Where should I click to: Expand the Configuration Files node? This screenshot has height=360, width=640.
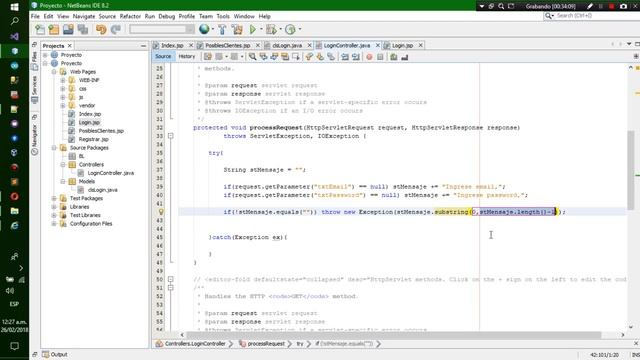[x=54, y=224]
